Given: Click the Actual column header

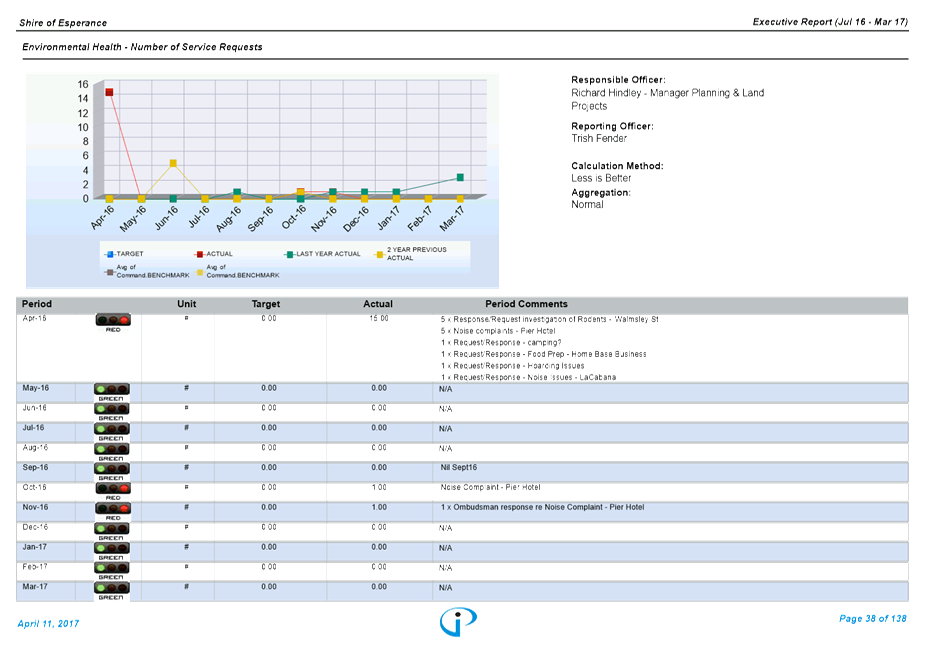Looking at the screenshot, I should (x=378, y=304).
